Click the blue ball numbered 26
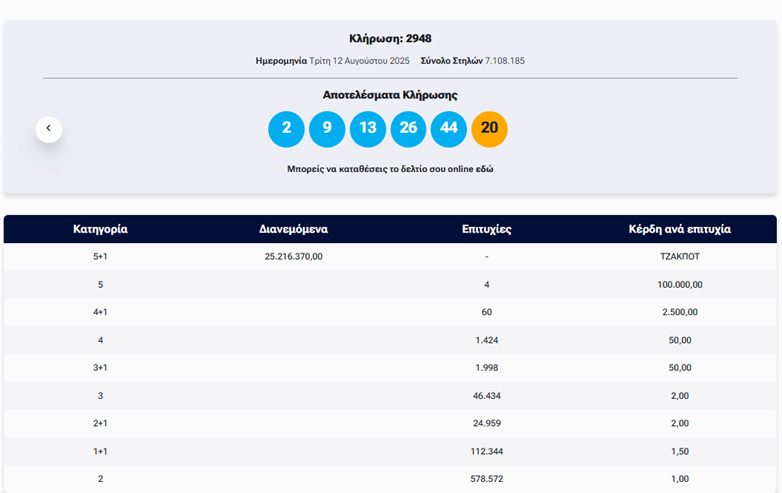The image size is (782, 493). pos(408,129)
